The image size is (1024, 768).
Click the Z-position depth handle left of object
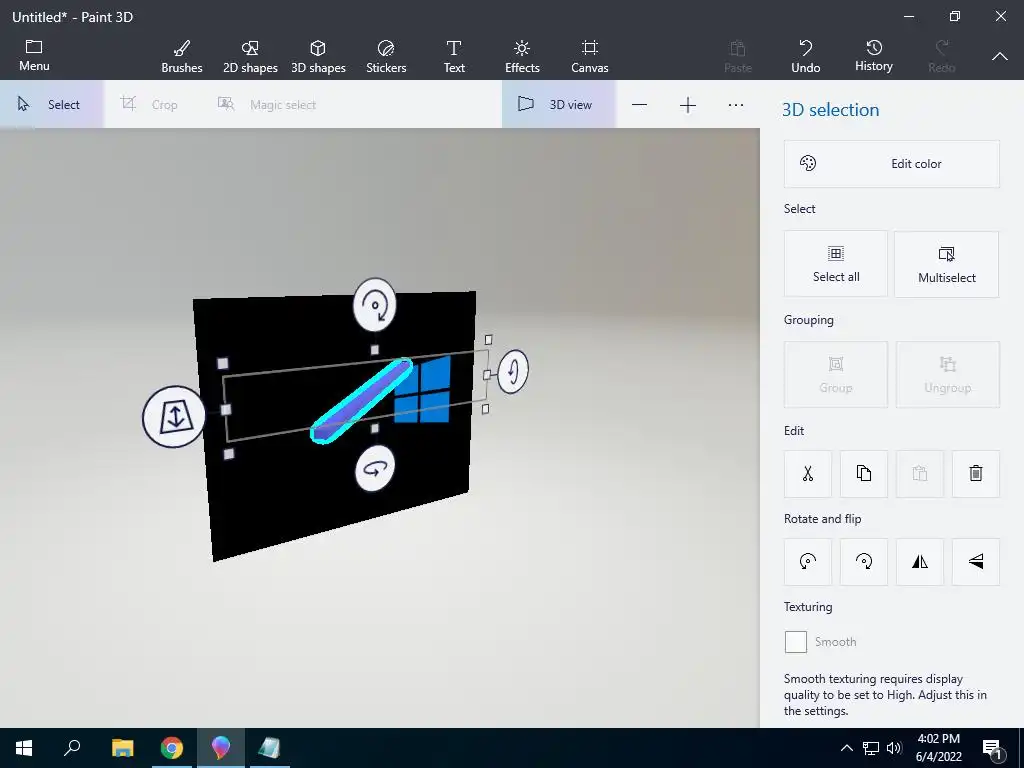click(x=174, y=417)
